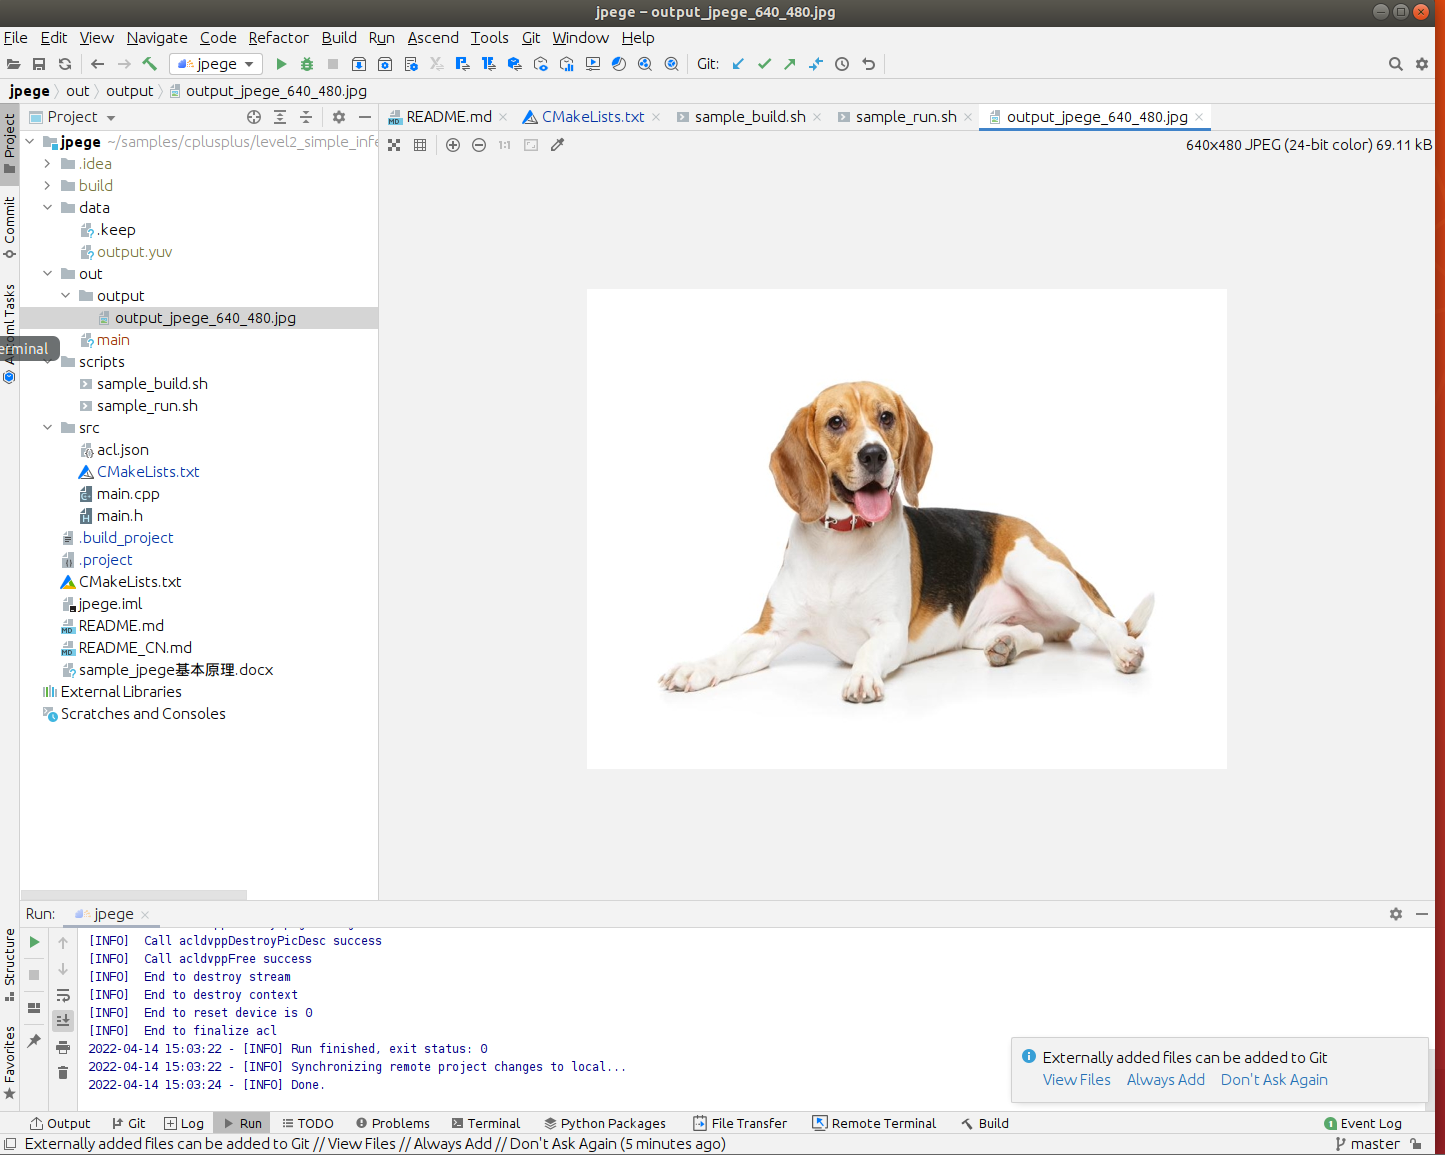The height and width of the screenshot is (1155, 1445).
Task: Click the color picker eyedropper icon
Action: point(557,145)
